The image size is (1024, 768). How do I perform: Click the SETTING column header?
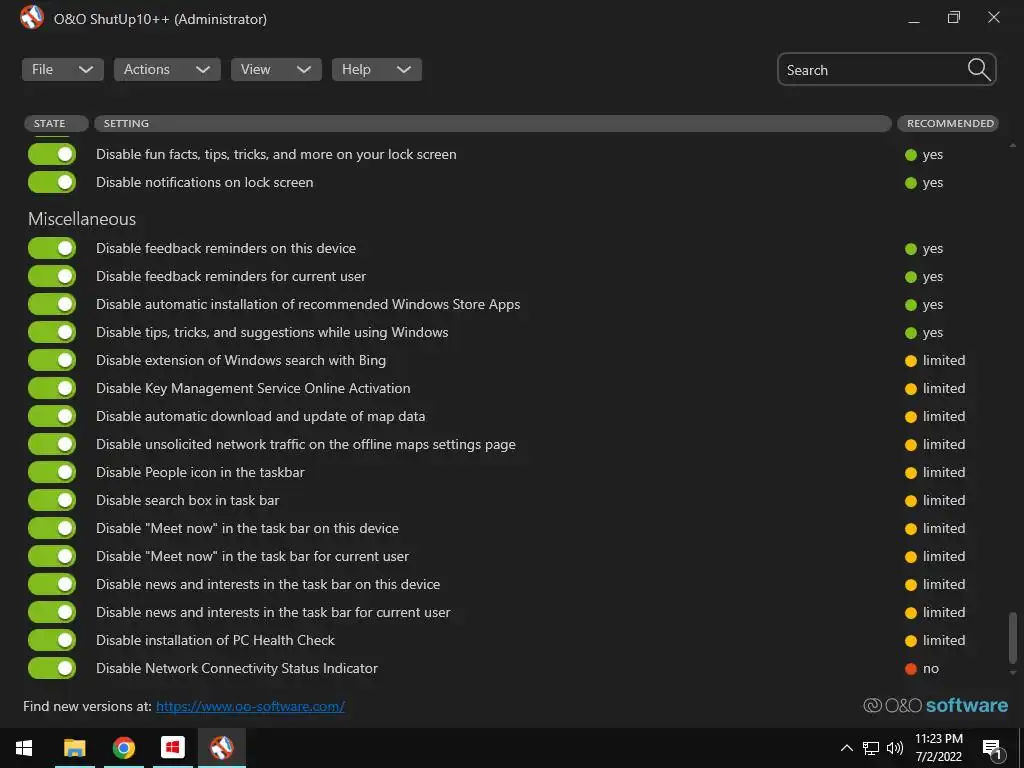(x=493, y=123)
